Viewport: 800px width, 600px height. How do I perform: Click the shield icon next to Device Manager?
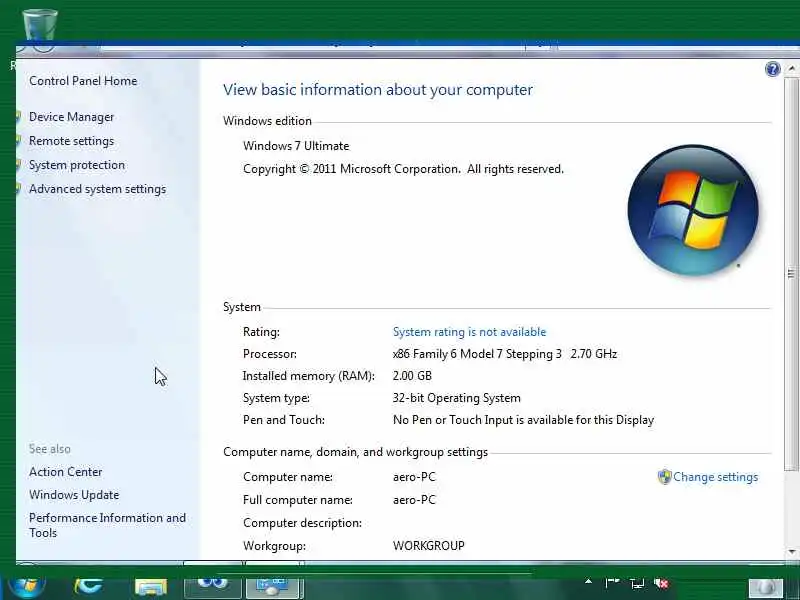pyautogui.click(x=18, y=117)
